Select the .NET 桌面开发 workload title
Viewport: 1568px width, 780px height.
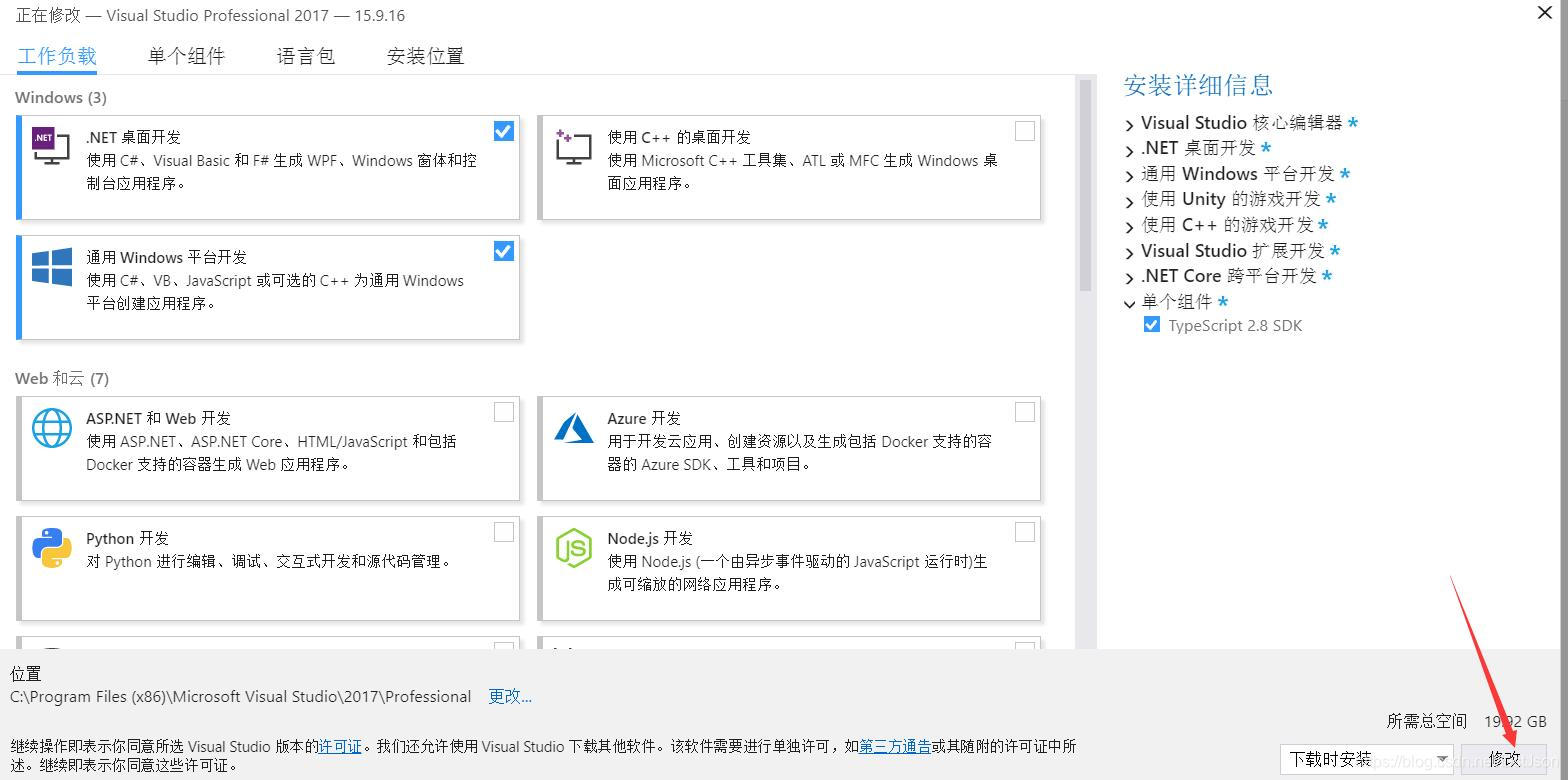coord(133,137)
